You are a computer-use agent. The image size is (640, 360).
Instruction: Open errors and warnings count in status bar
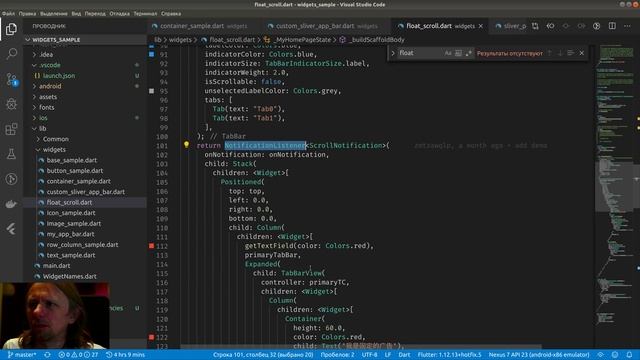(78, 355)
